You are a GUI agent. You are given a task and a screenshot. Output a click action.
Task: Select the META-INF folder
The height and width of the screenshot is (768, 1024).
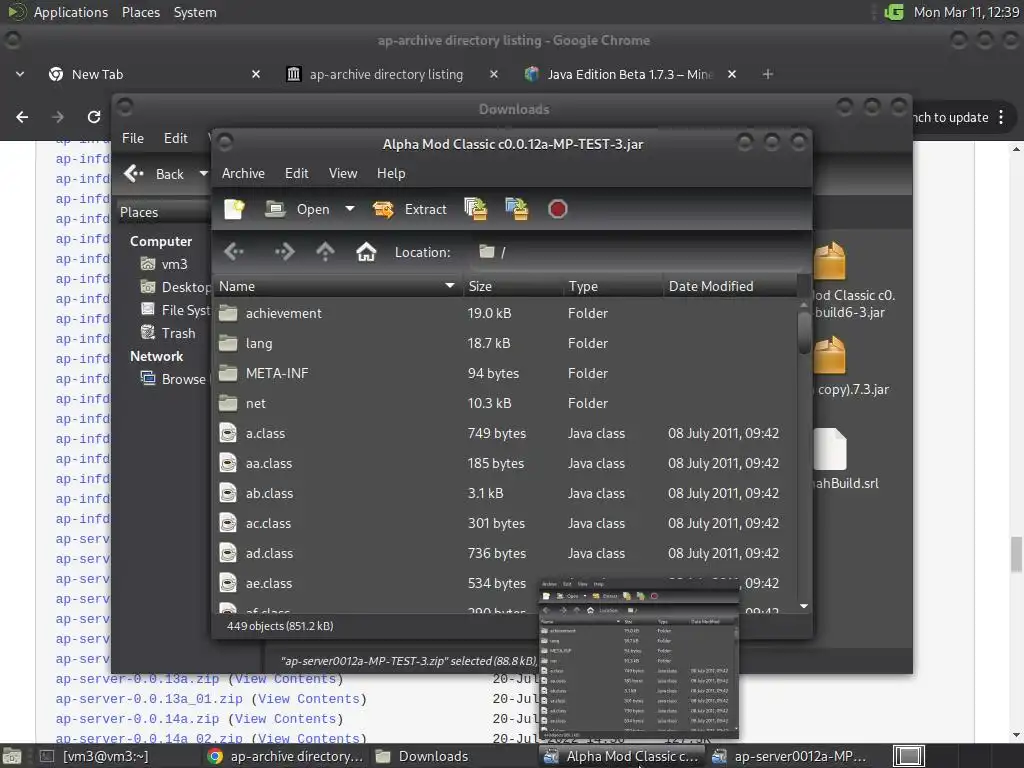coord(505,374)
